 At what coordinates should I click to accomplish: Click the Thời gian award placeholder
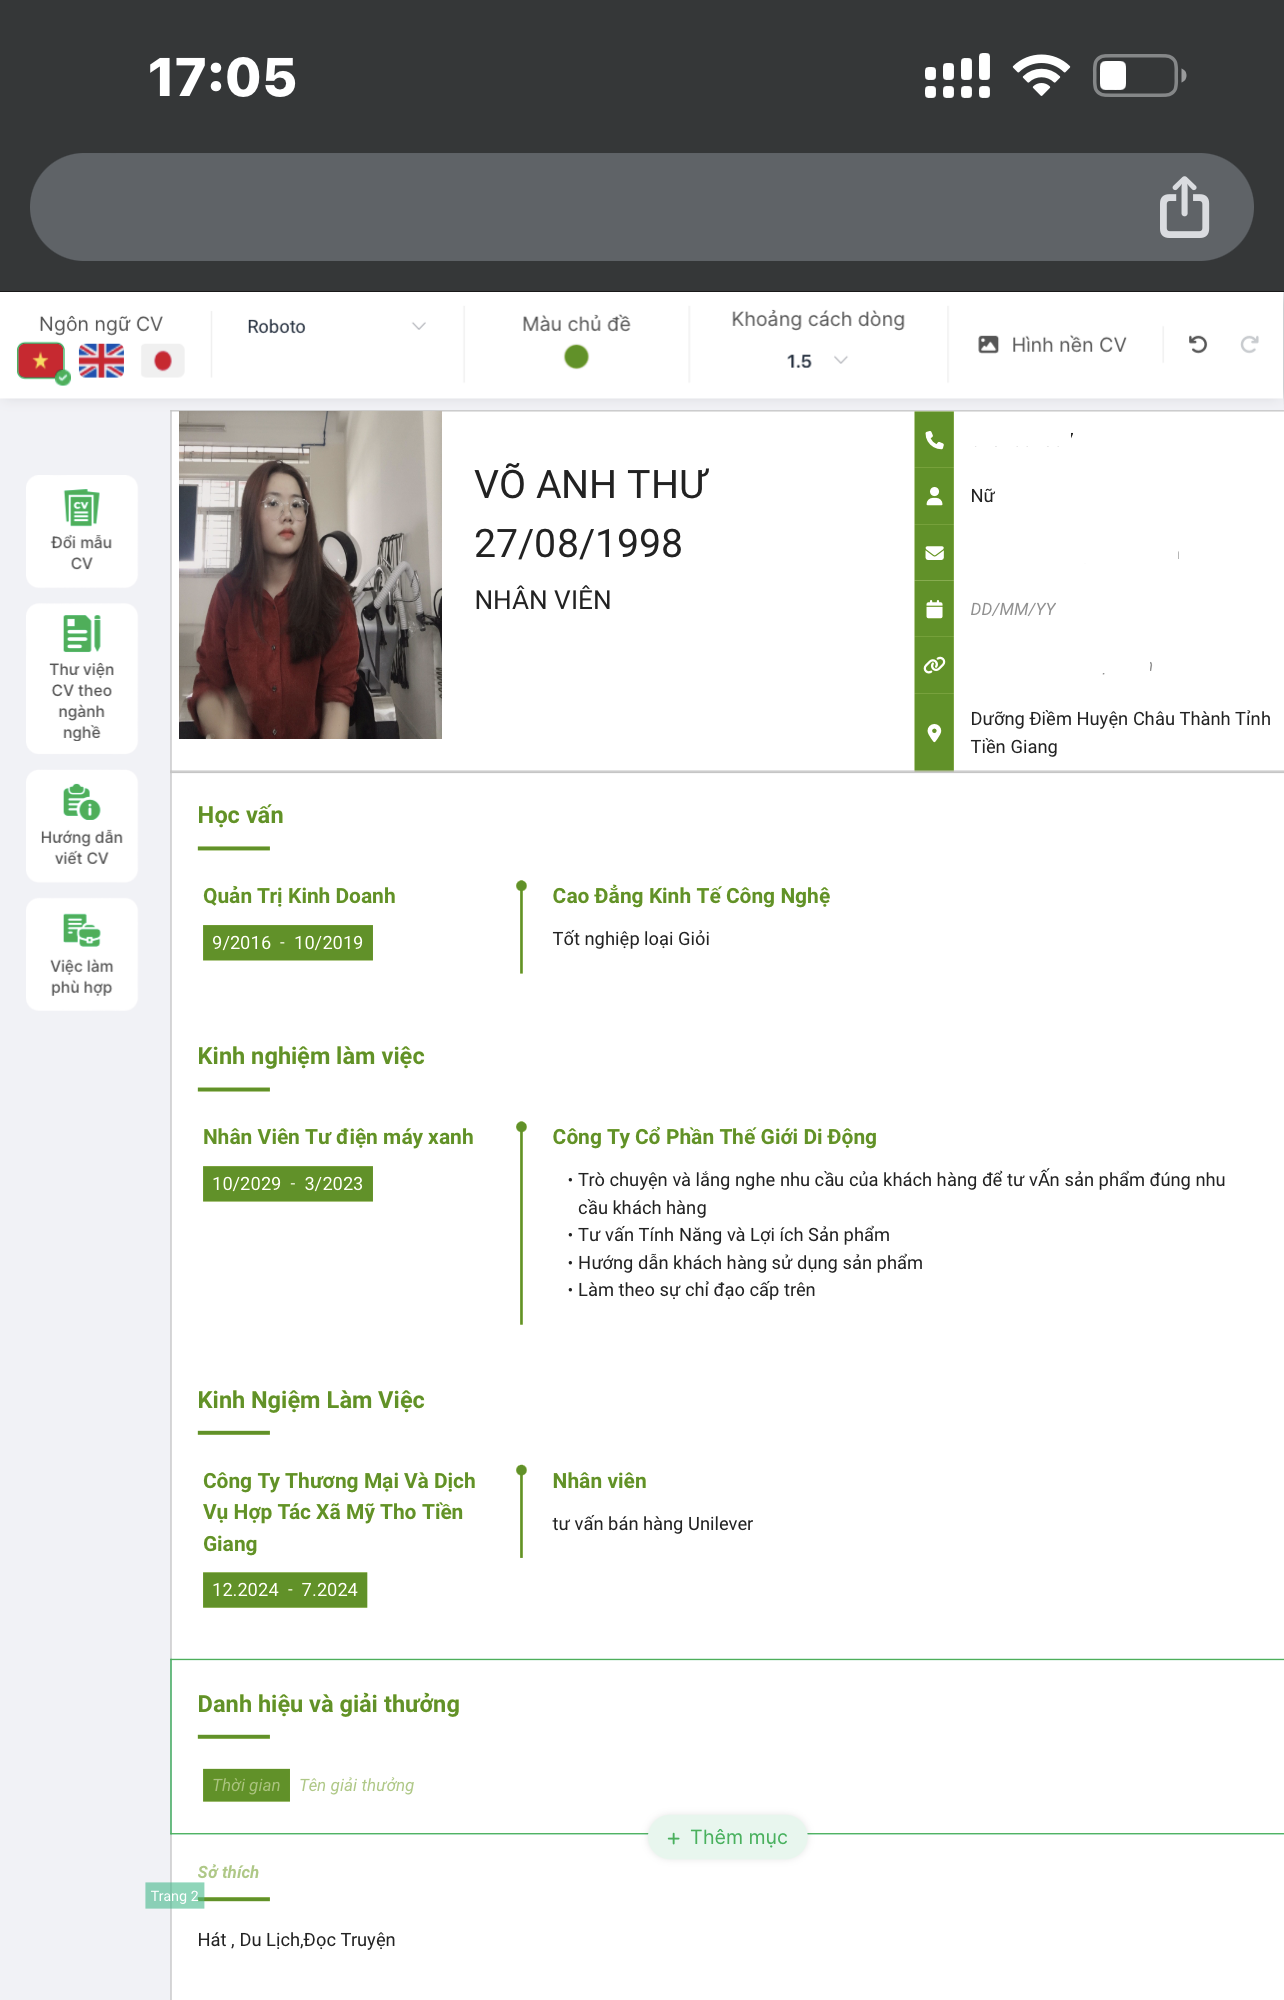click(246, 1785)
